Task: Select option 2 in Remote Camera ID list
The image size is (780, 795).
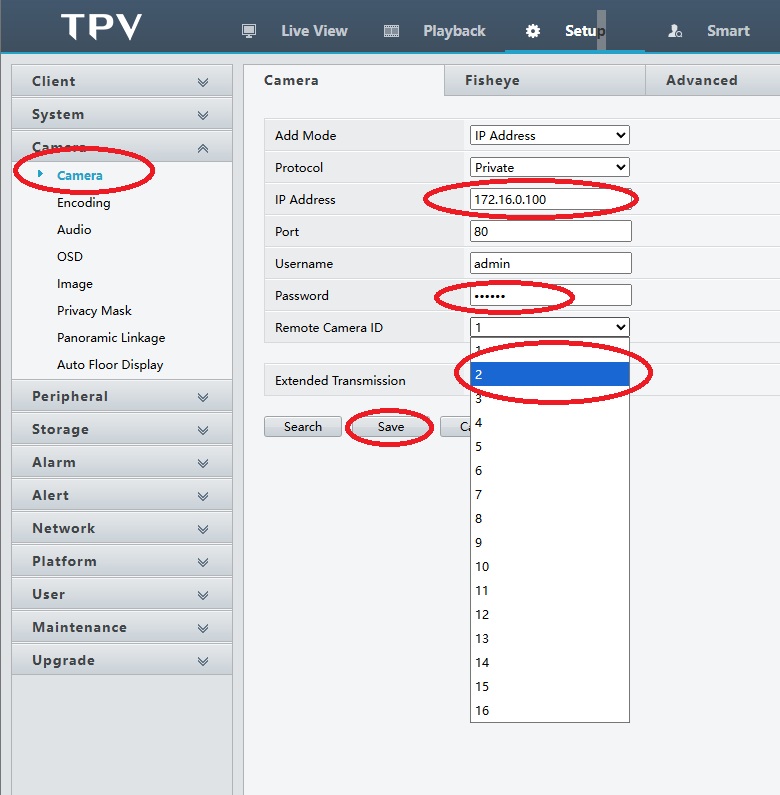Action: [x=549, y=374]
